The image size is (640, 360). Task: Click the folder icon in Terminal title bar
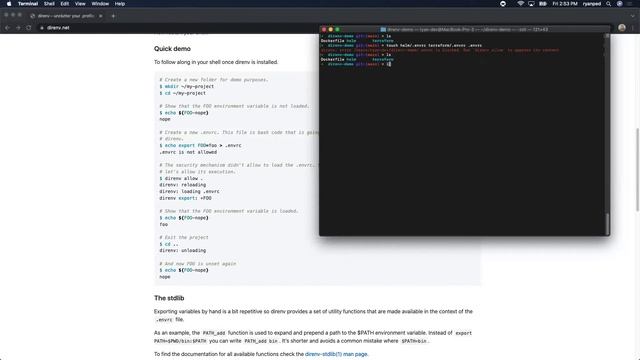click(x=383, y=29)
